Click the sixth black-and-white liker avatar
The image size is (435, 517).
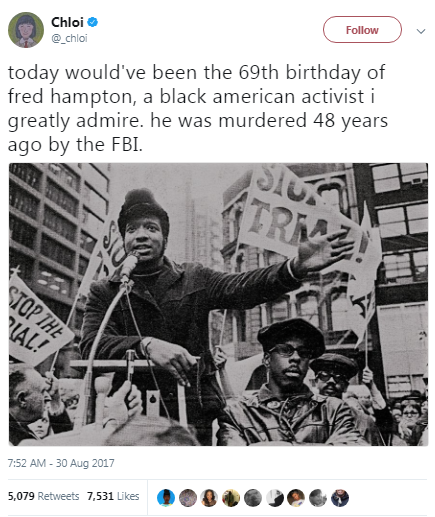coord(275,498)
